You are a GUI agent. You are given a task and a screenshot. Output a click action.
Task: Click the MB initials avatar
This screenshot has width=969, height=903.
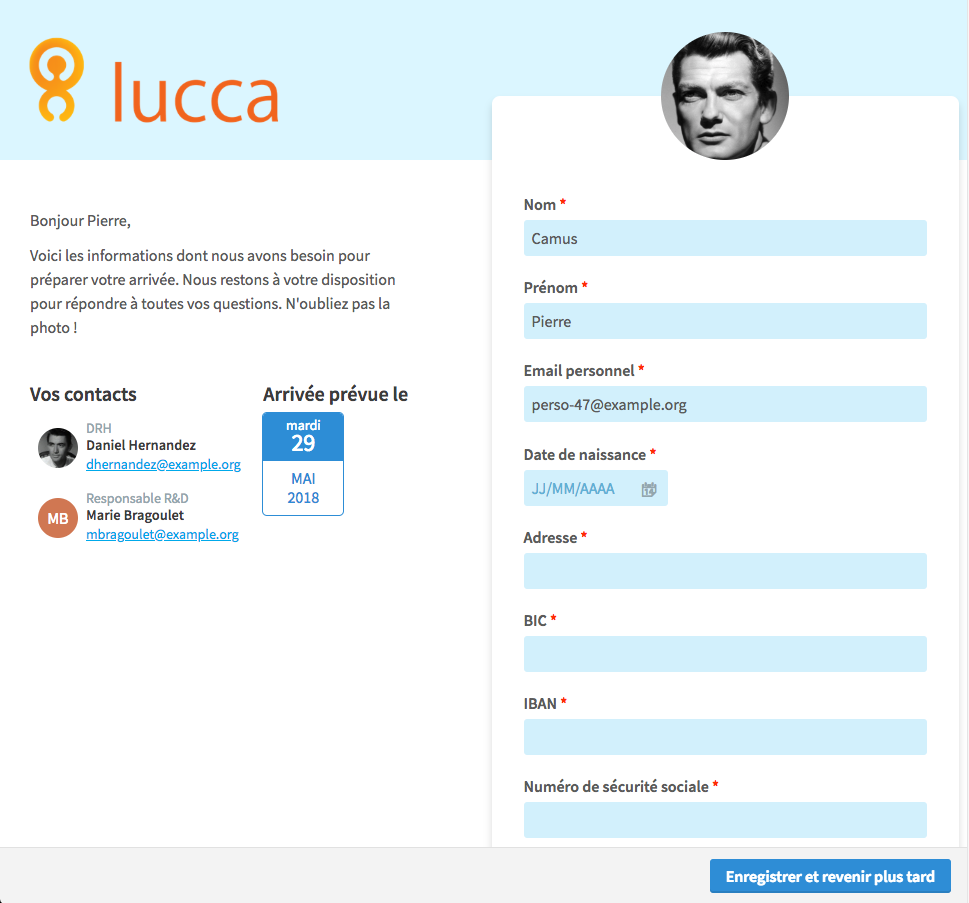pyautogui.click(x=58, y=518)
